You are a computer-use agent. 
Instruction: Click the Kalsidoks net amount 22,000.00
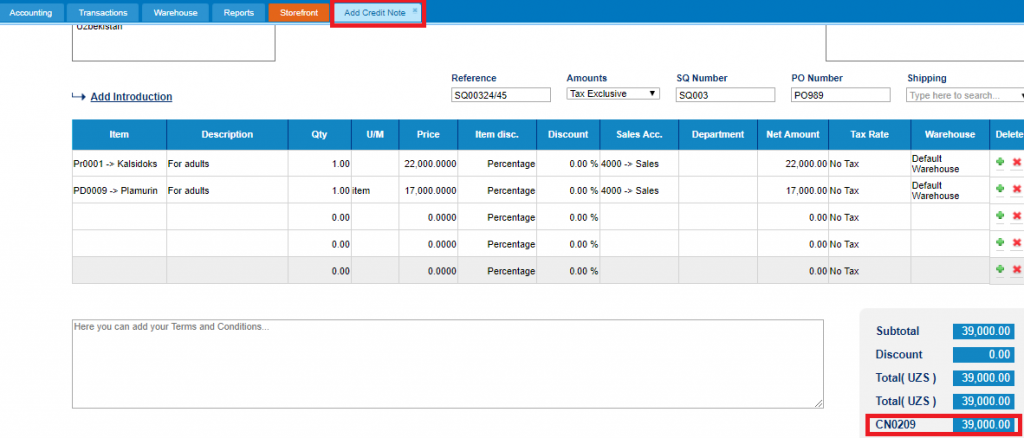(x=793, y=164)
